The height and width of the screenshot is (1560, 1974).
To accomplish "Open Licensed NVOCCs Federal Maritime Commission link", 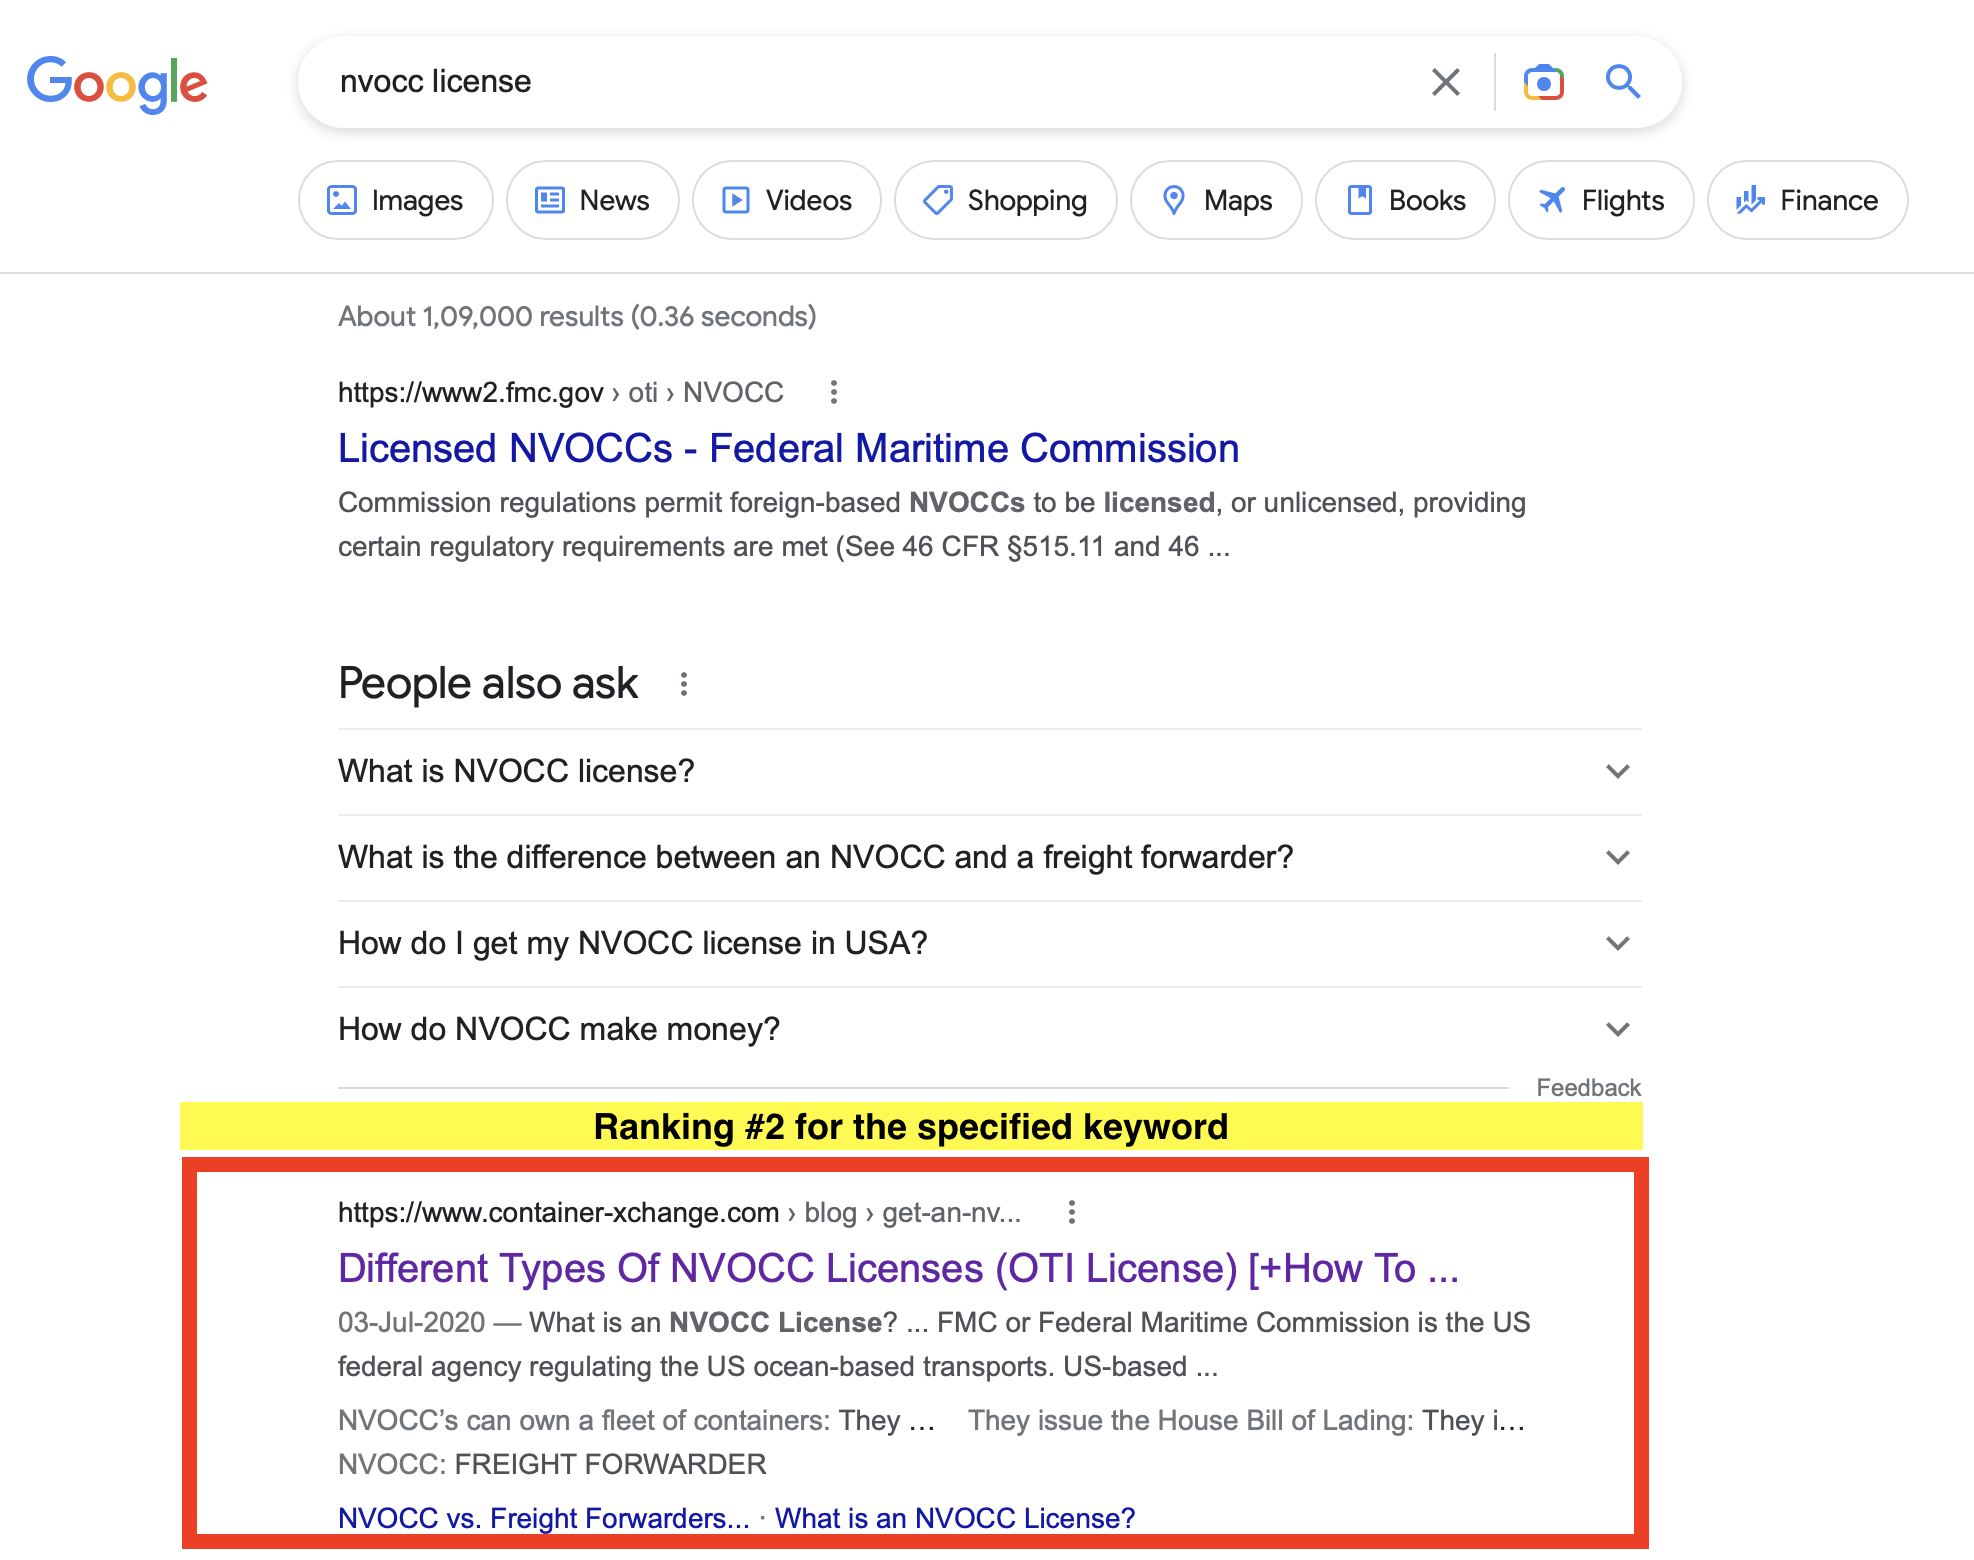I will pyautogui.click(x=788, y=448).
